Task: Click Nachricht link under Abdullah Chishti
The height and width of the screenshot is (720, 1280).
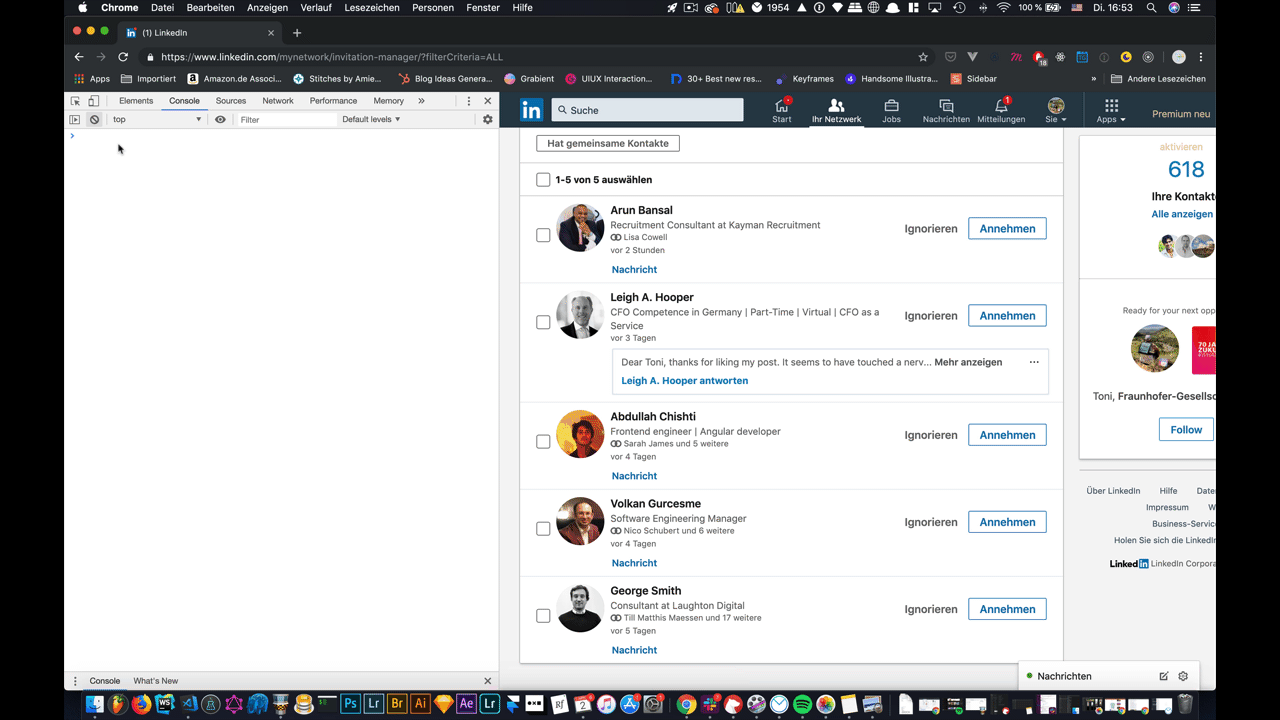Action: coord(634,476)
